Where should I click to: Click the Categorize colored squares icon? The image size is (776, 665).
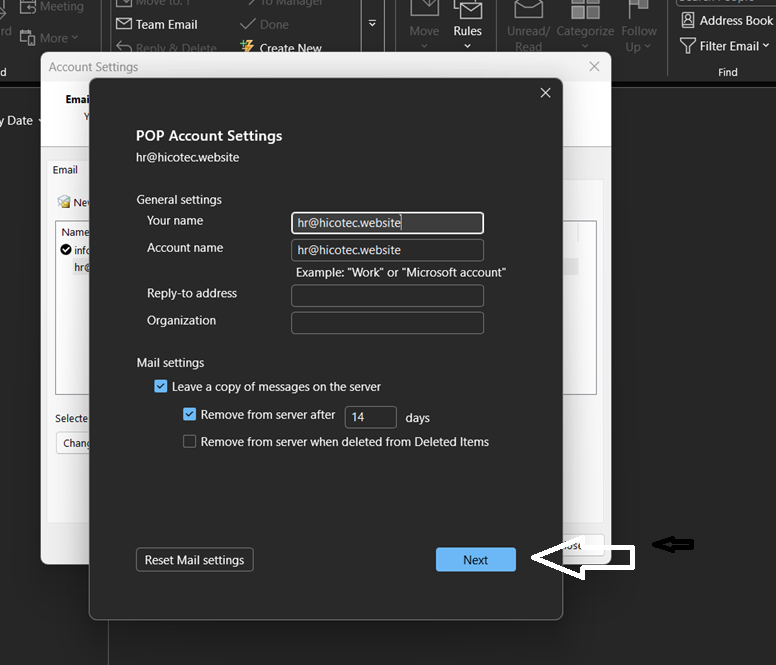point(585,9)
